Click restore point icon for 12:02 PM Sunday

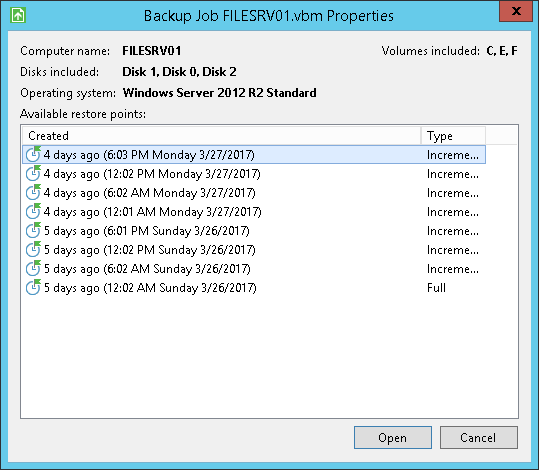point(33,249)
